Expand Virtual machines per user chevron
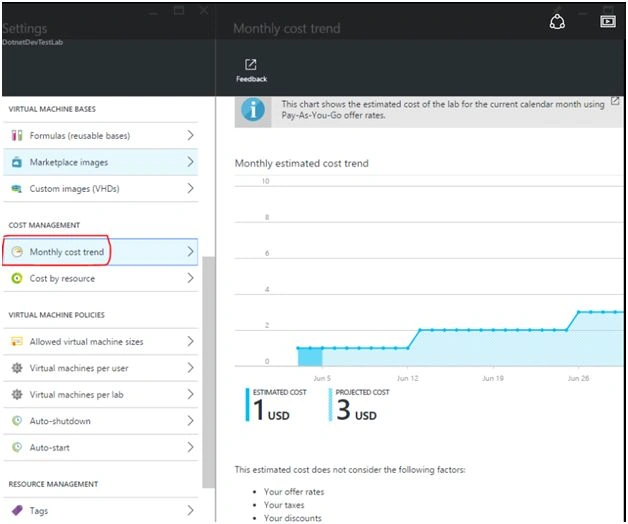This screenshot has width=628, height=524. pos(191,368)
